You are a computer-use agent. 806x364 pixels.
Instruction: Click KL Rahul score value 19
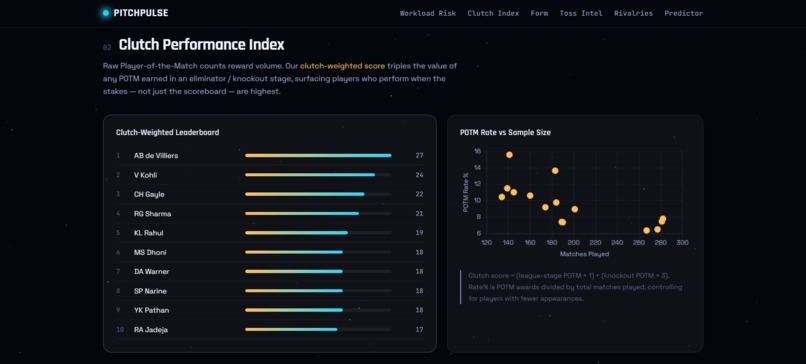pos(419,233)
